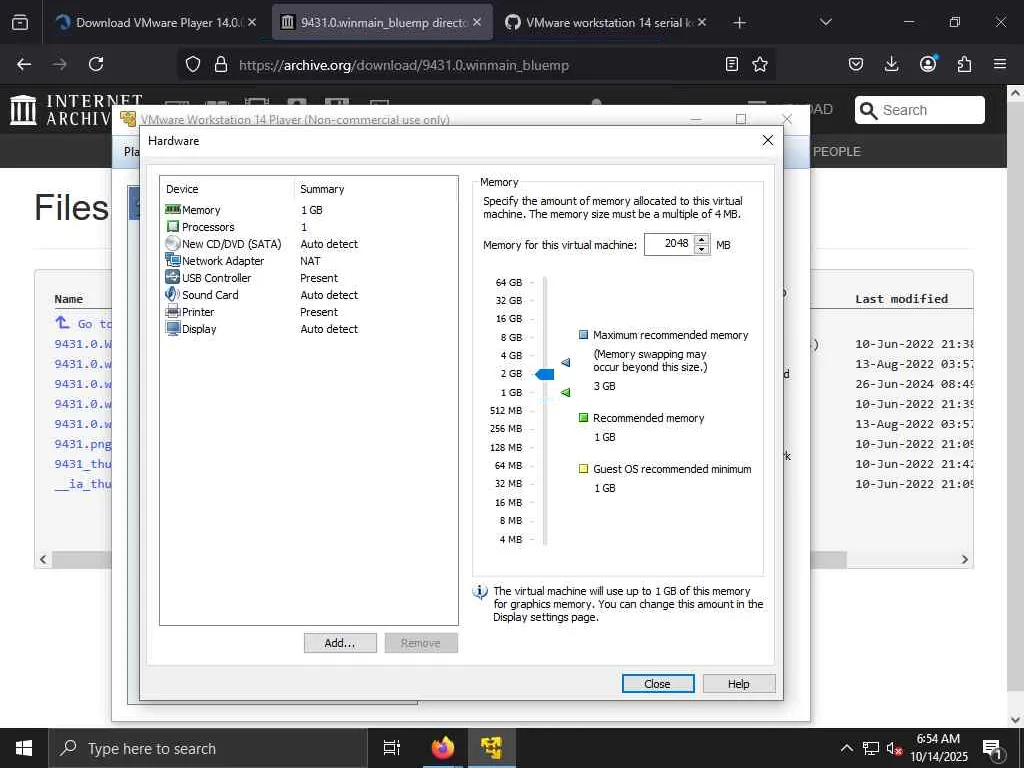Open Task View on taskbar
The image size is (1024, 768).
point(391,748)
